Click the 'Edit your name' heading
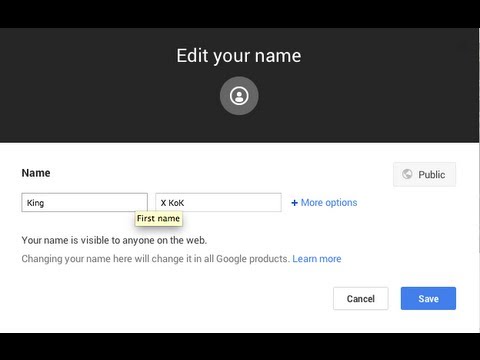 click(x=239, y=56)
